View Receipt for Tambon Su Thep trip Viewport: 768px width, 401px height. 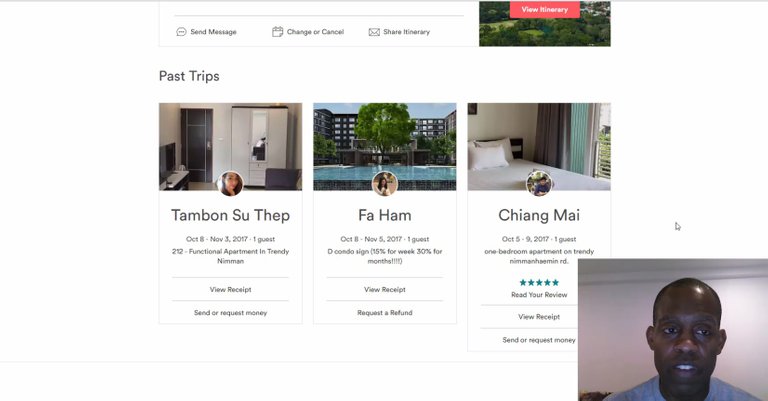(x=230, y=289)
